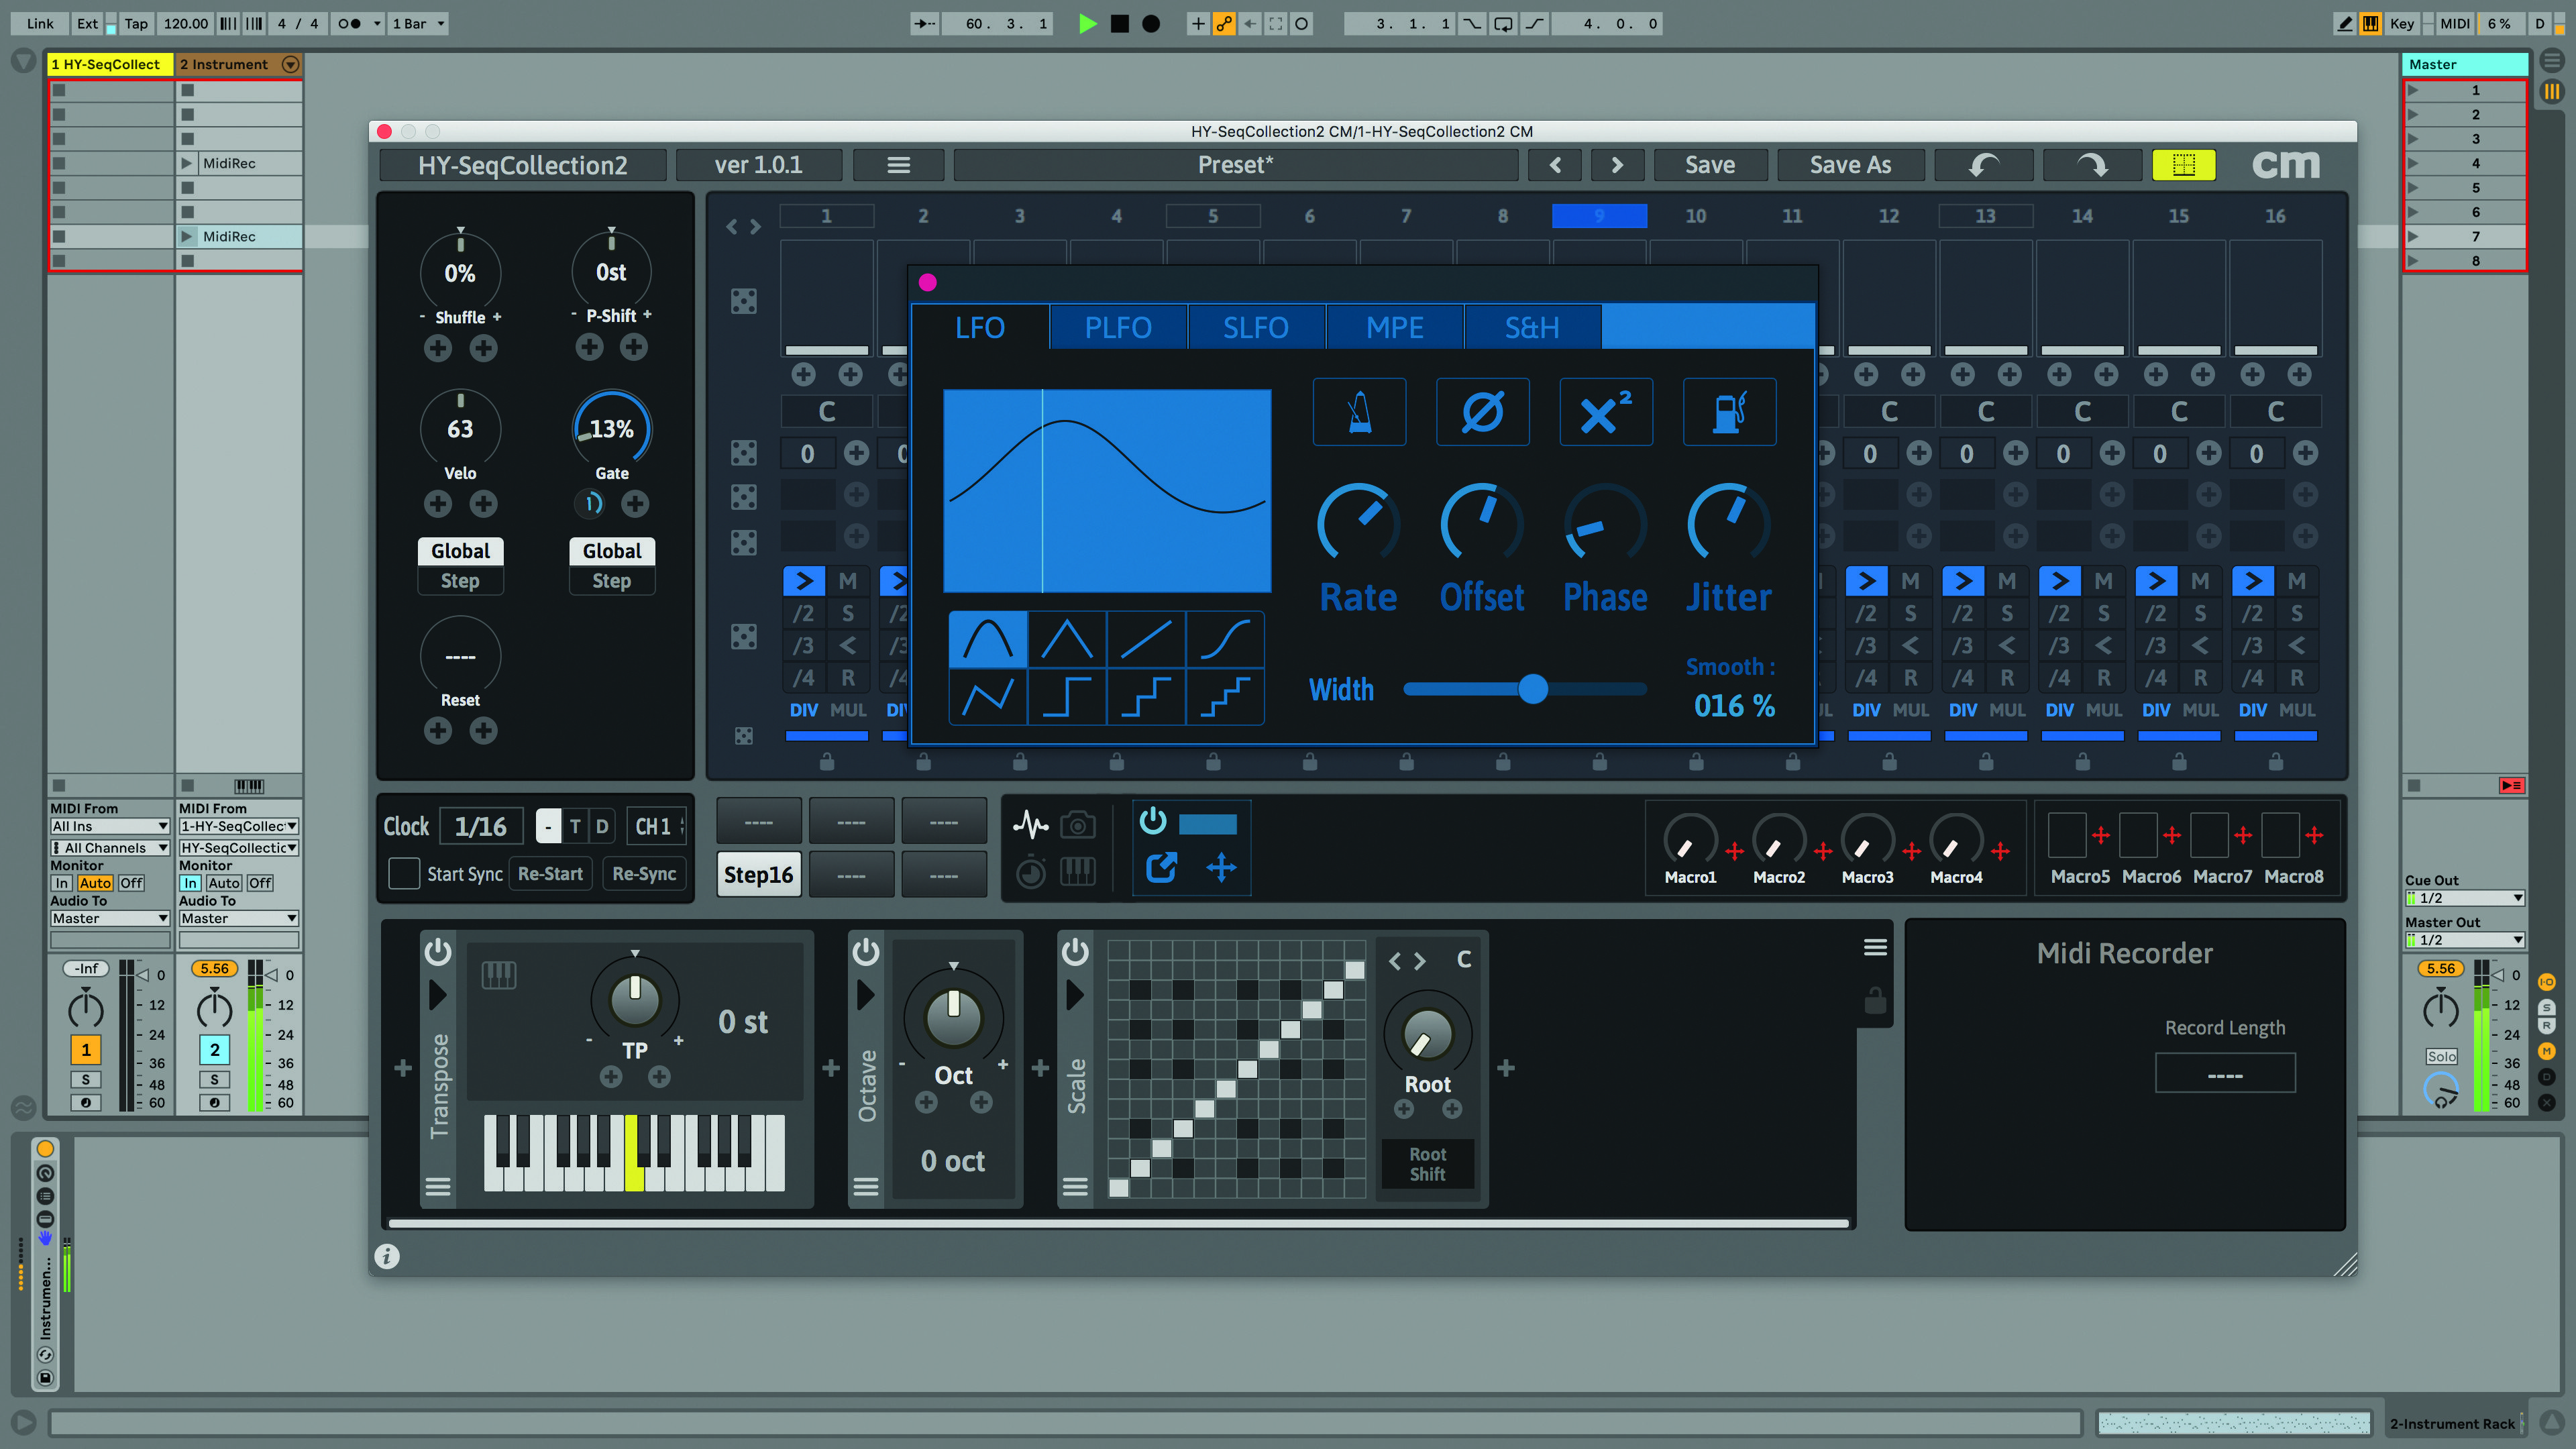The image size is (2576, 1449).
Task: Enable the Start Sync checkbox
Action: pos(403,874)
